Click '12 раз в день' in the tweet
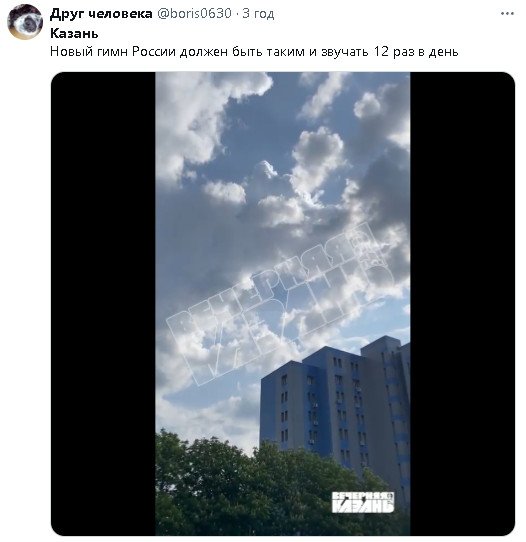Screen dimensions: 526x542 (416, 52)
